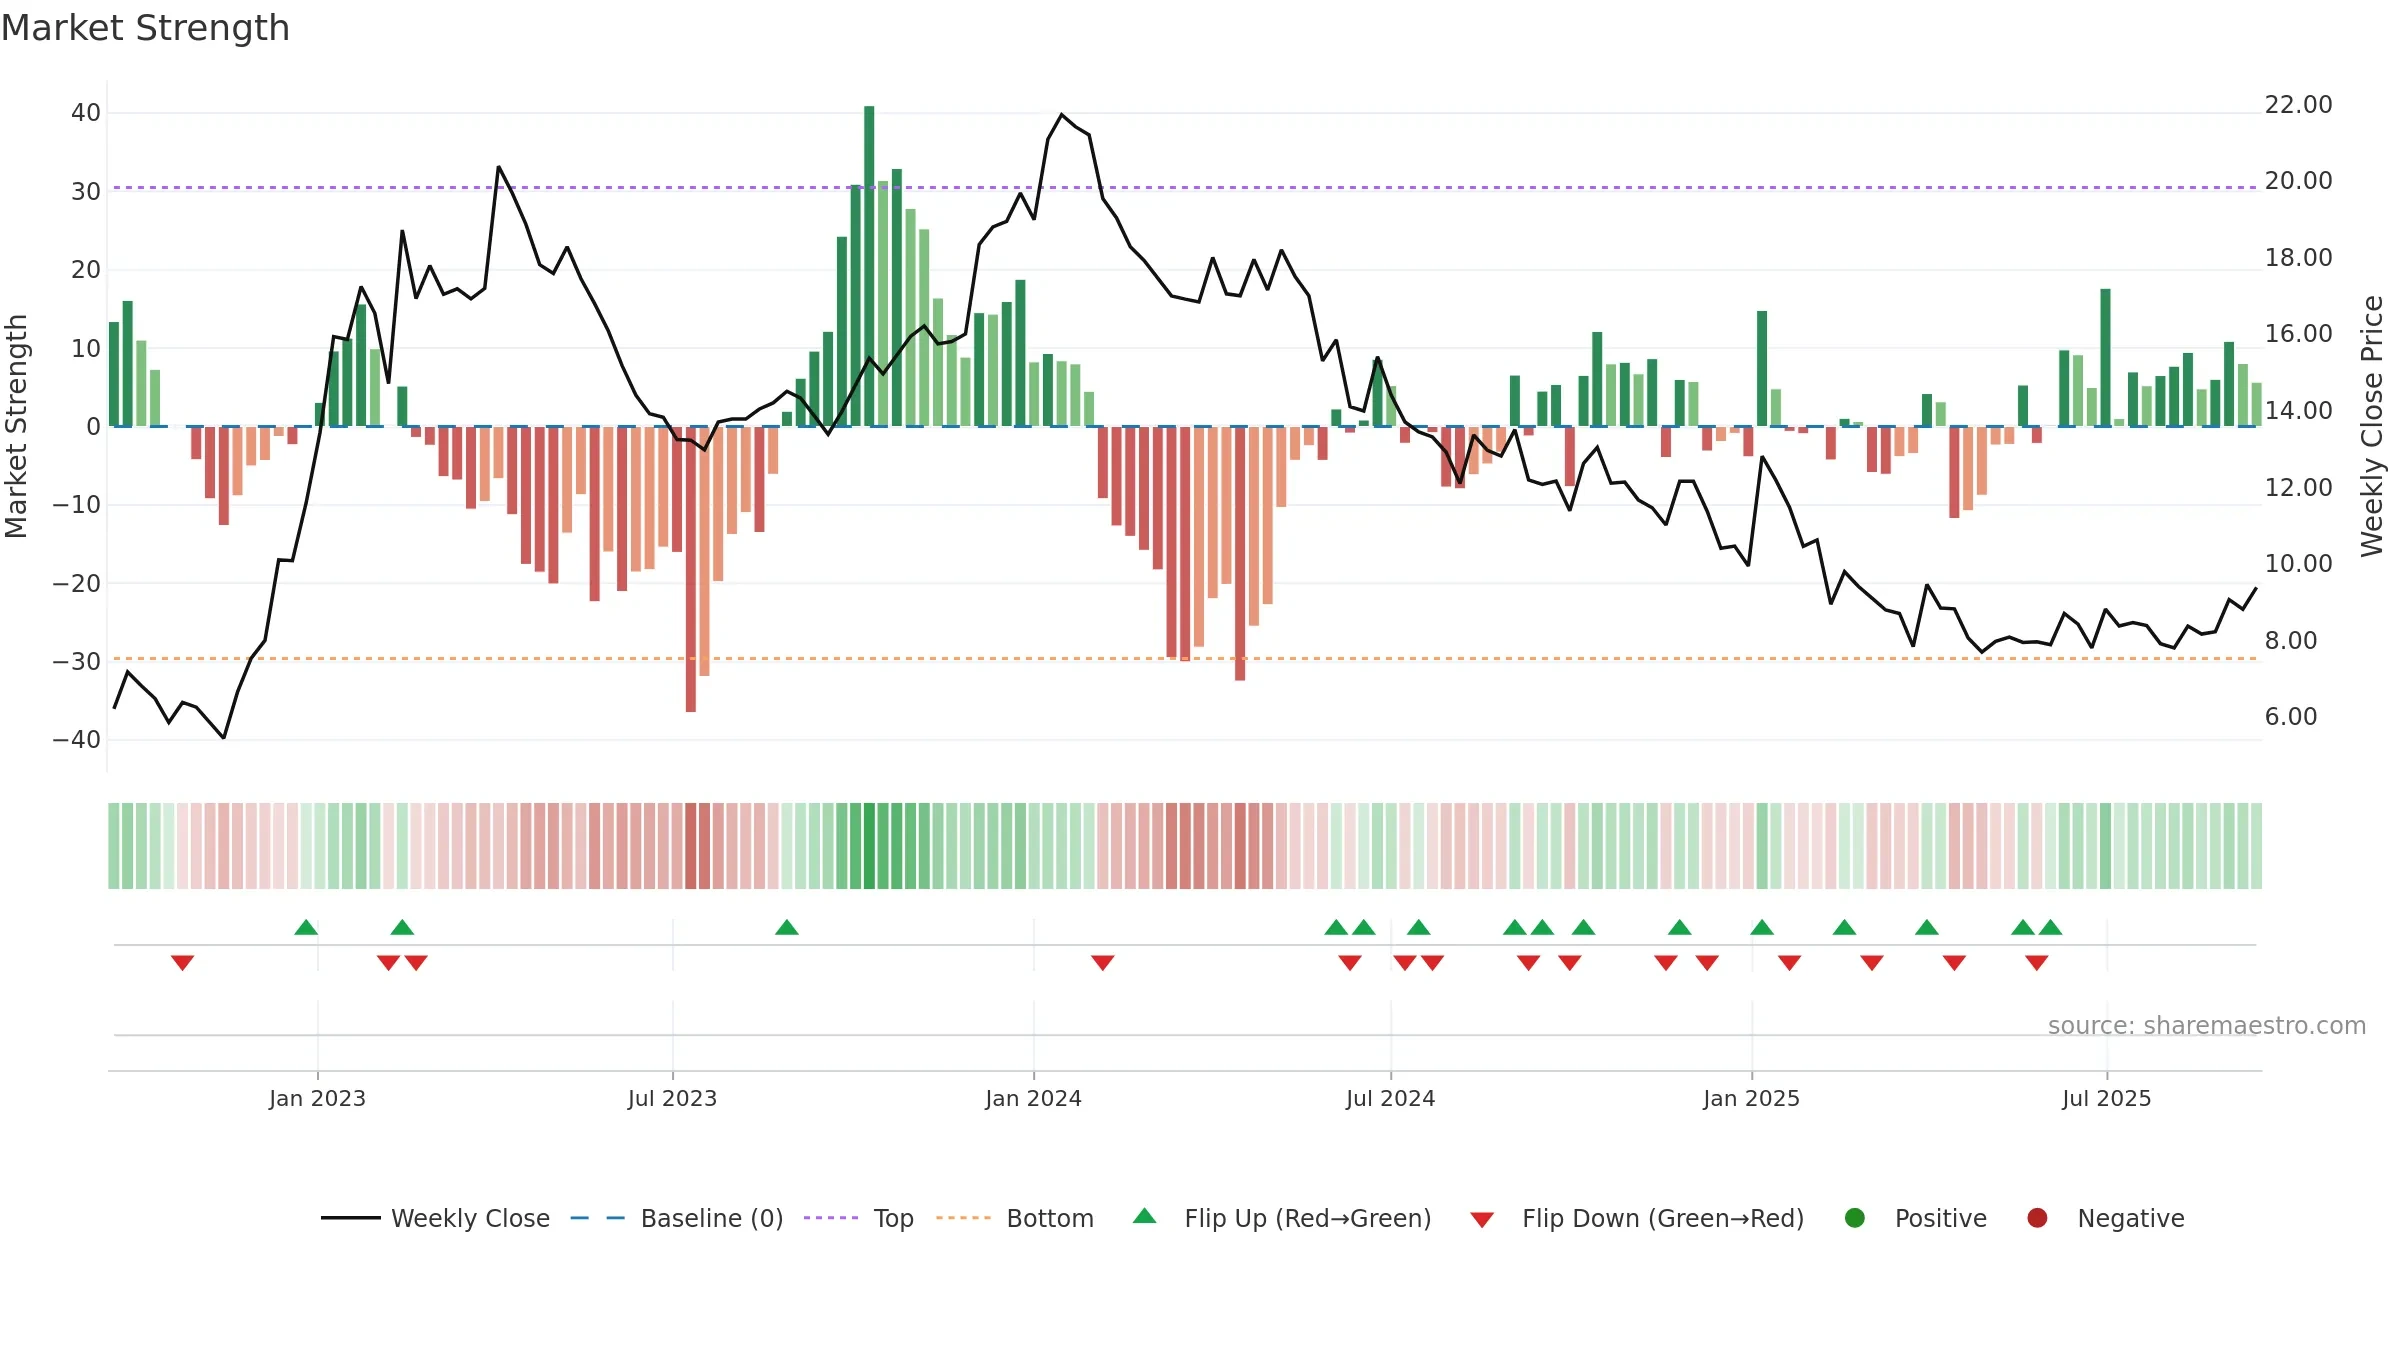This screenshot has height=1350, width=2400.
Task: Click the earliest flip-down marker before Jan 2023
Action: click(x=182, y=963)
